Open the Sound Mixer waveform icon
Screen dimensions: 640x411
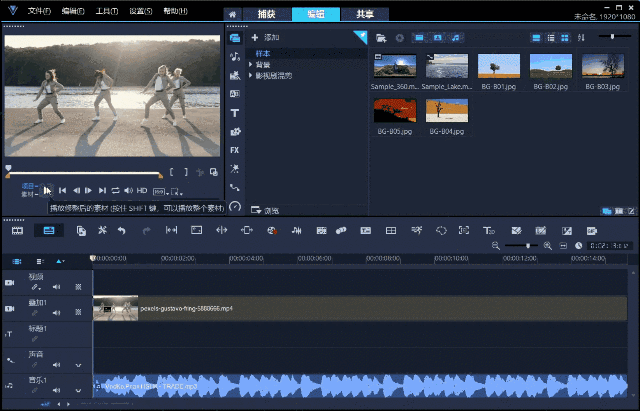(x=297, y=231)
